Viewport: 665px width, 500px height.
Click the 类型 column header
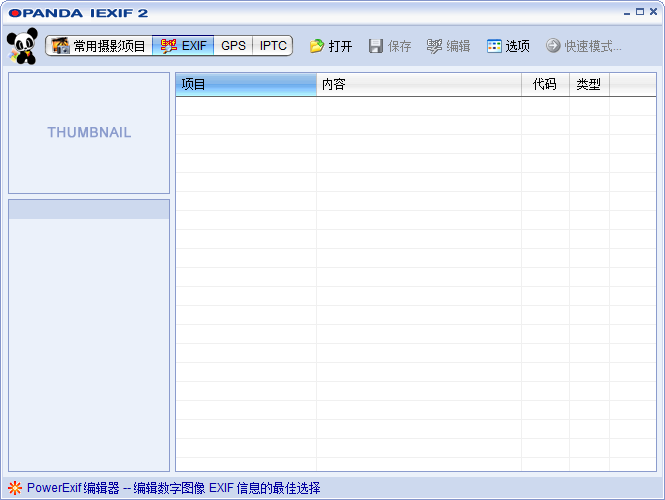click(589, 85)
